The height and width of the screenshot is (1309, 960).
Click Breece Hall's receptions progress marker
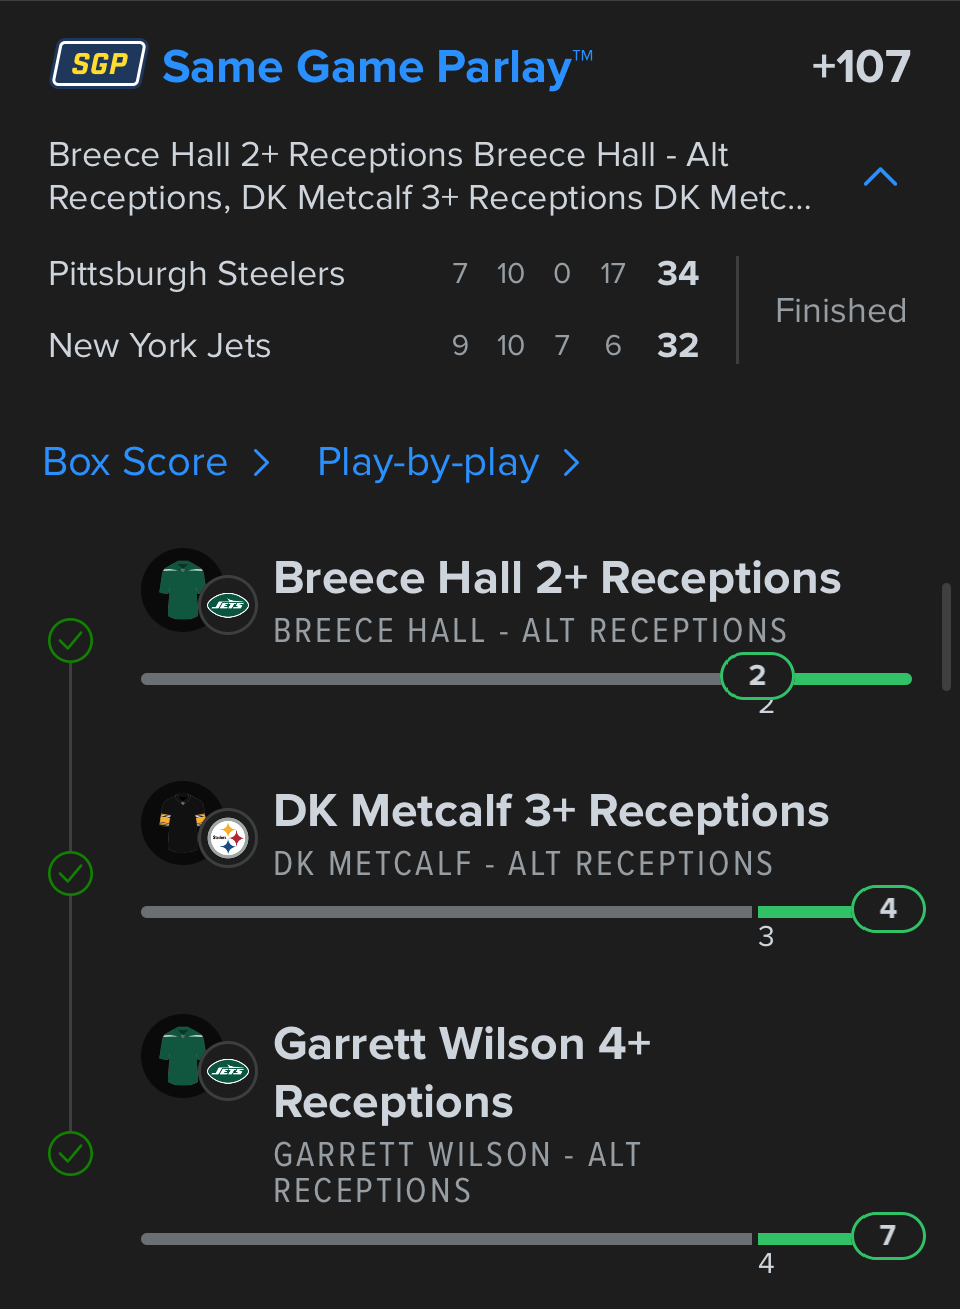(757, 676)
